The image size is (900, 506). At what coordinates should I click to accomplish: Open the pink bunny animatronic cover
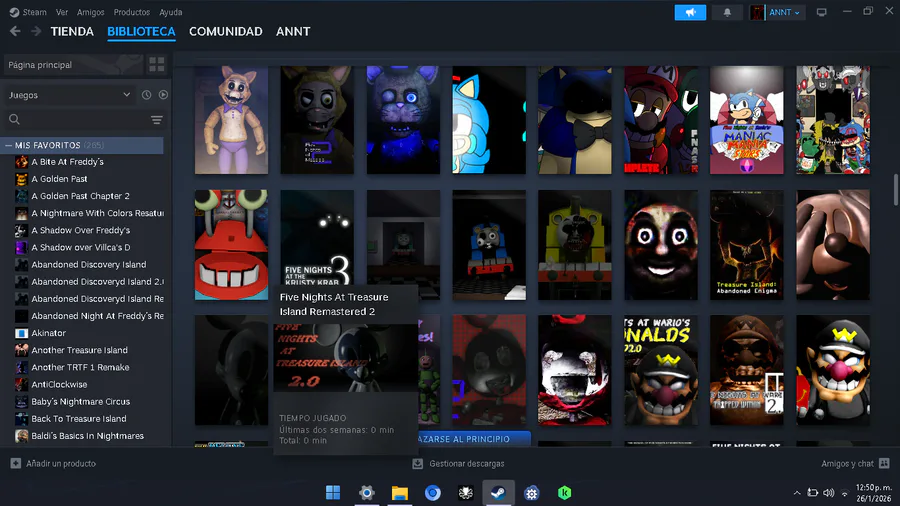pos(231,120)
